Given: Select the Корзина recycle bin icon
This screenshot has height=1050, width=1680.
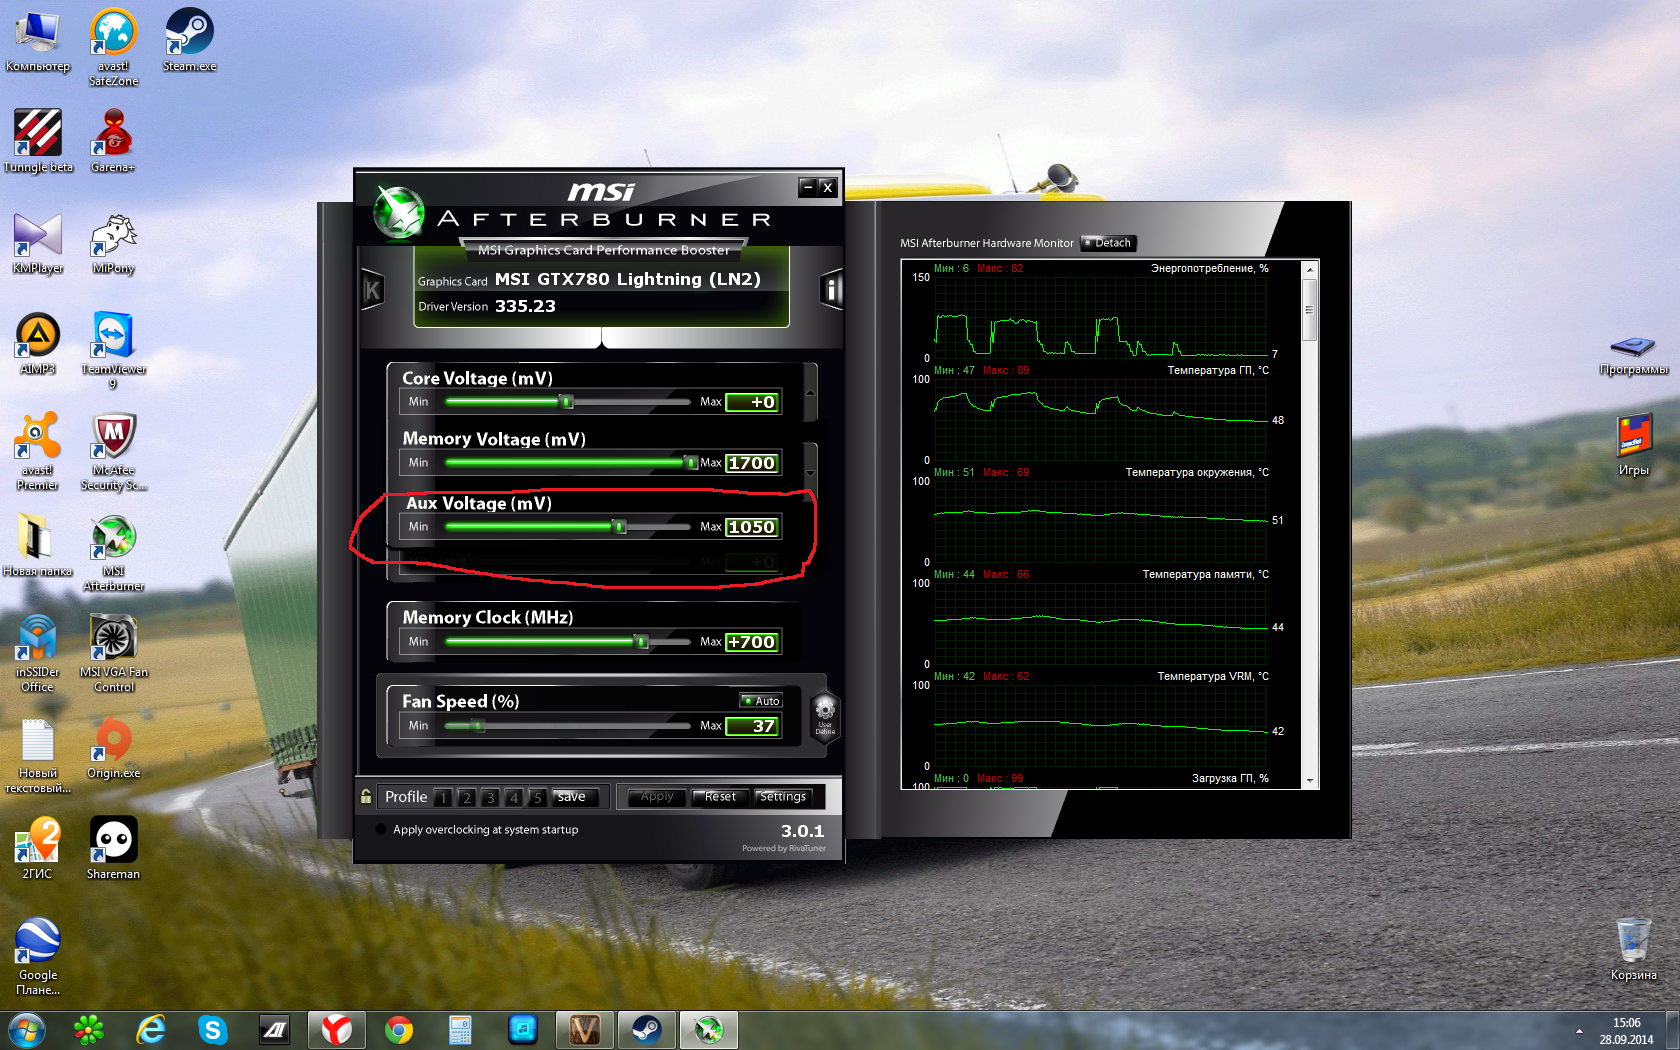Looking at the screenshot, I should [x=1634, y=950].
